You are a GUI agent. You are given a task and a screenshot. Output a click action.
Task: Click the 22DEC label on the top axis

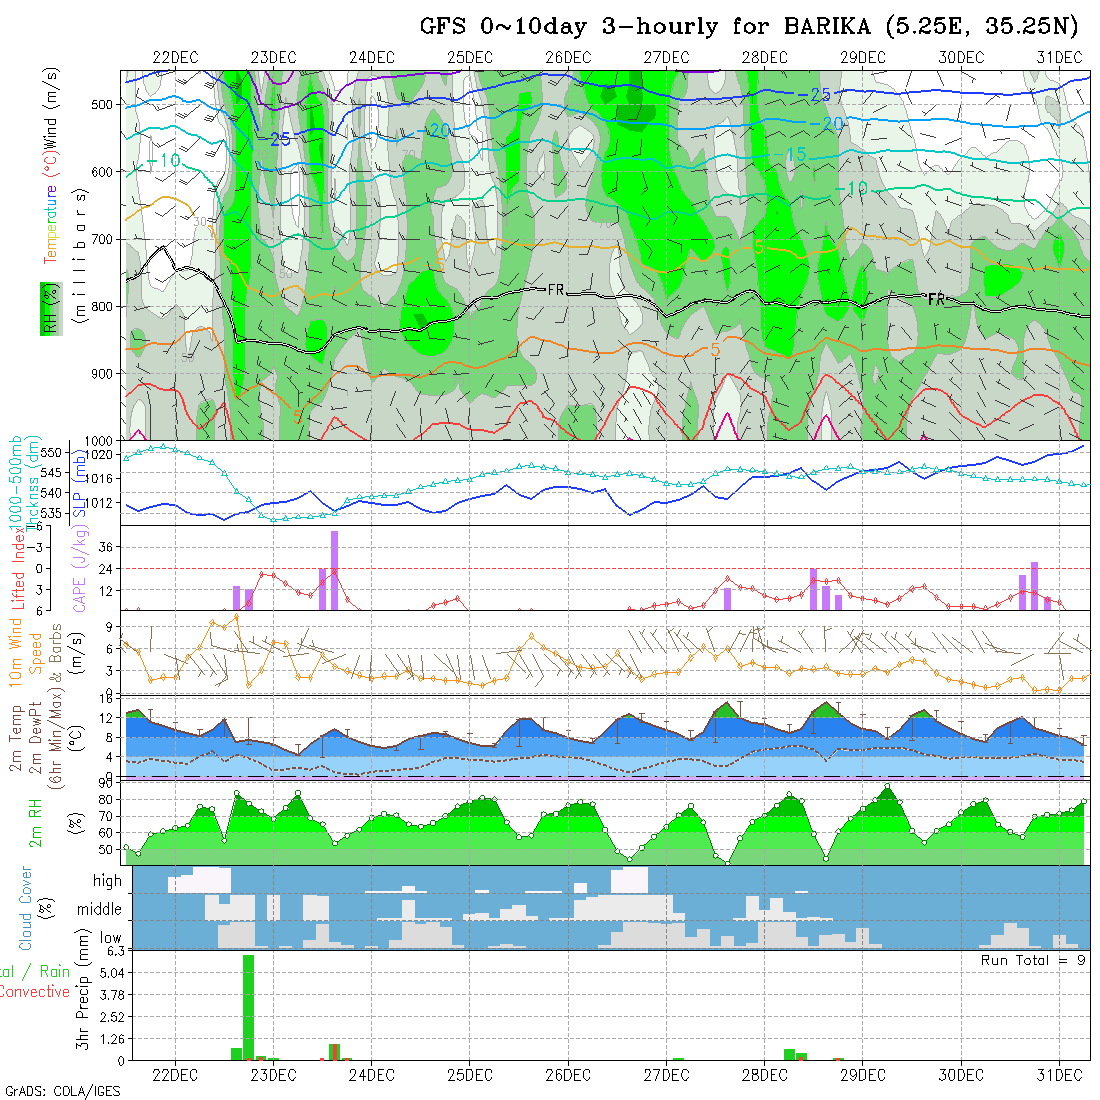pos(175,57)
